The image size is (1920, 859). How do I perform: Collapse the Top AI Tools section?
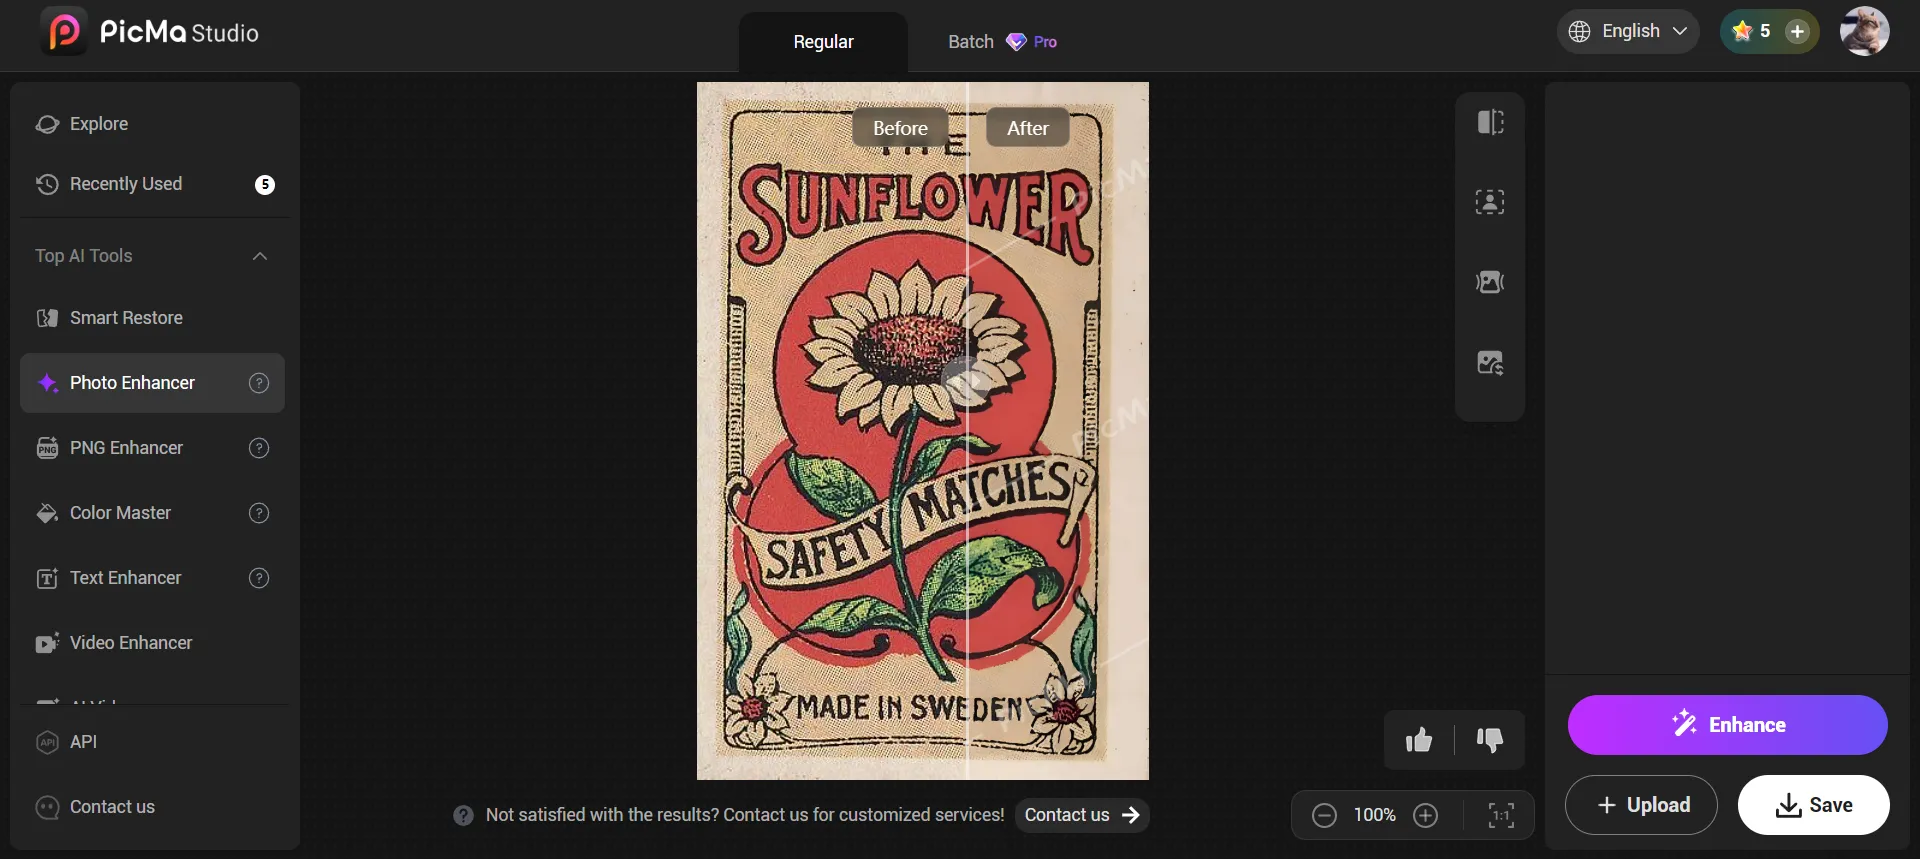[x=260, y=256]
